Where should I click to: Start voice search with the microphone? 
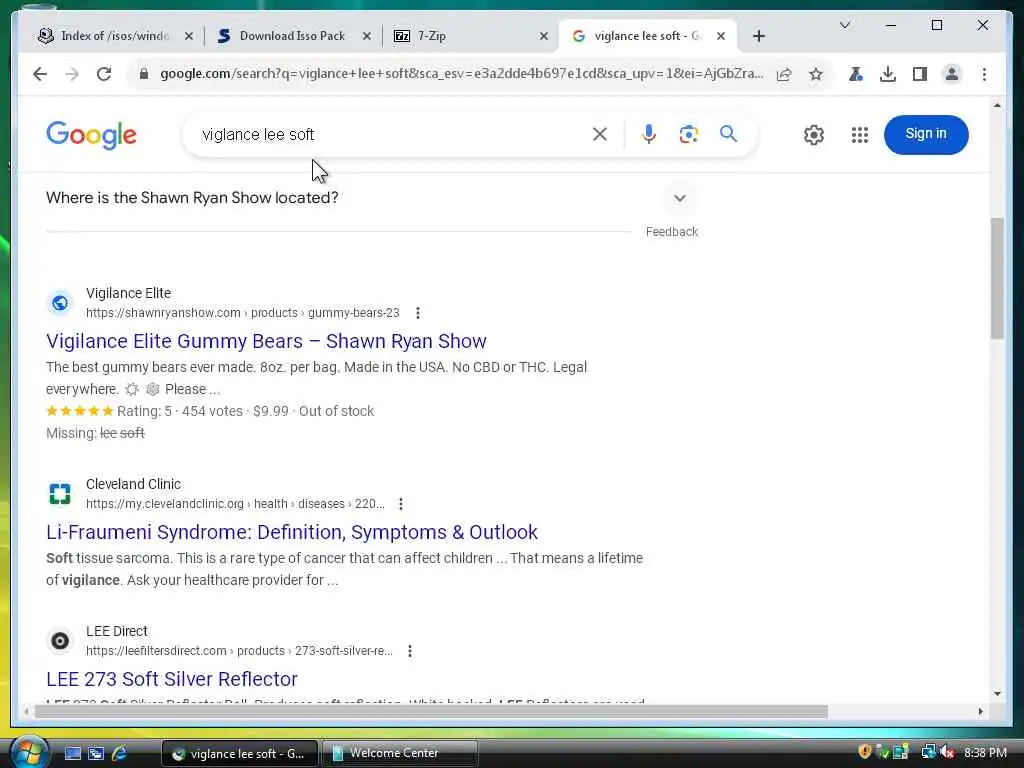648,135
